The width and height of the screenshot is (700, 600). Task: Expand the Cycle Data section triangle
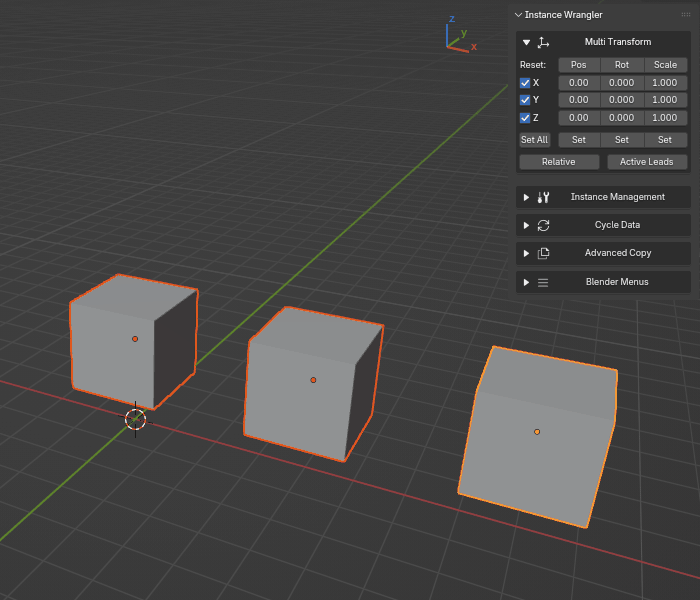coord(526,225)
